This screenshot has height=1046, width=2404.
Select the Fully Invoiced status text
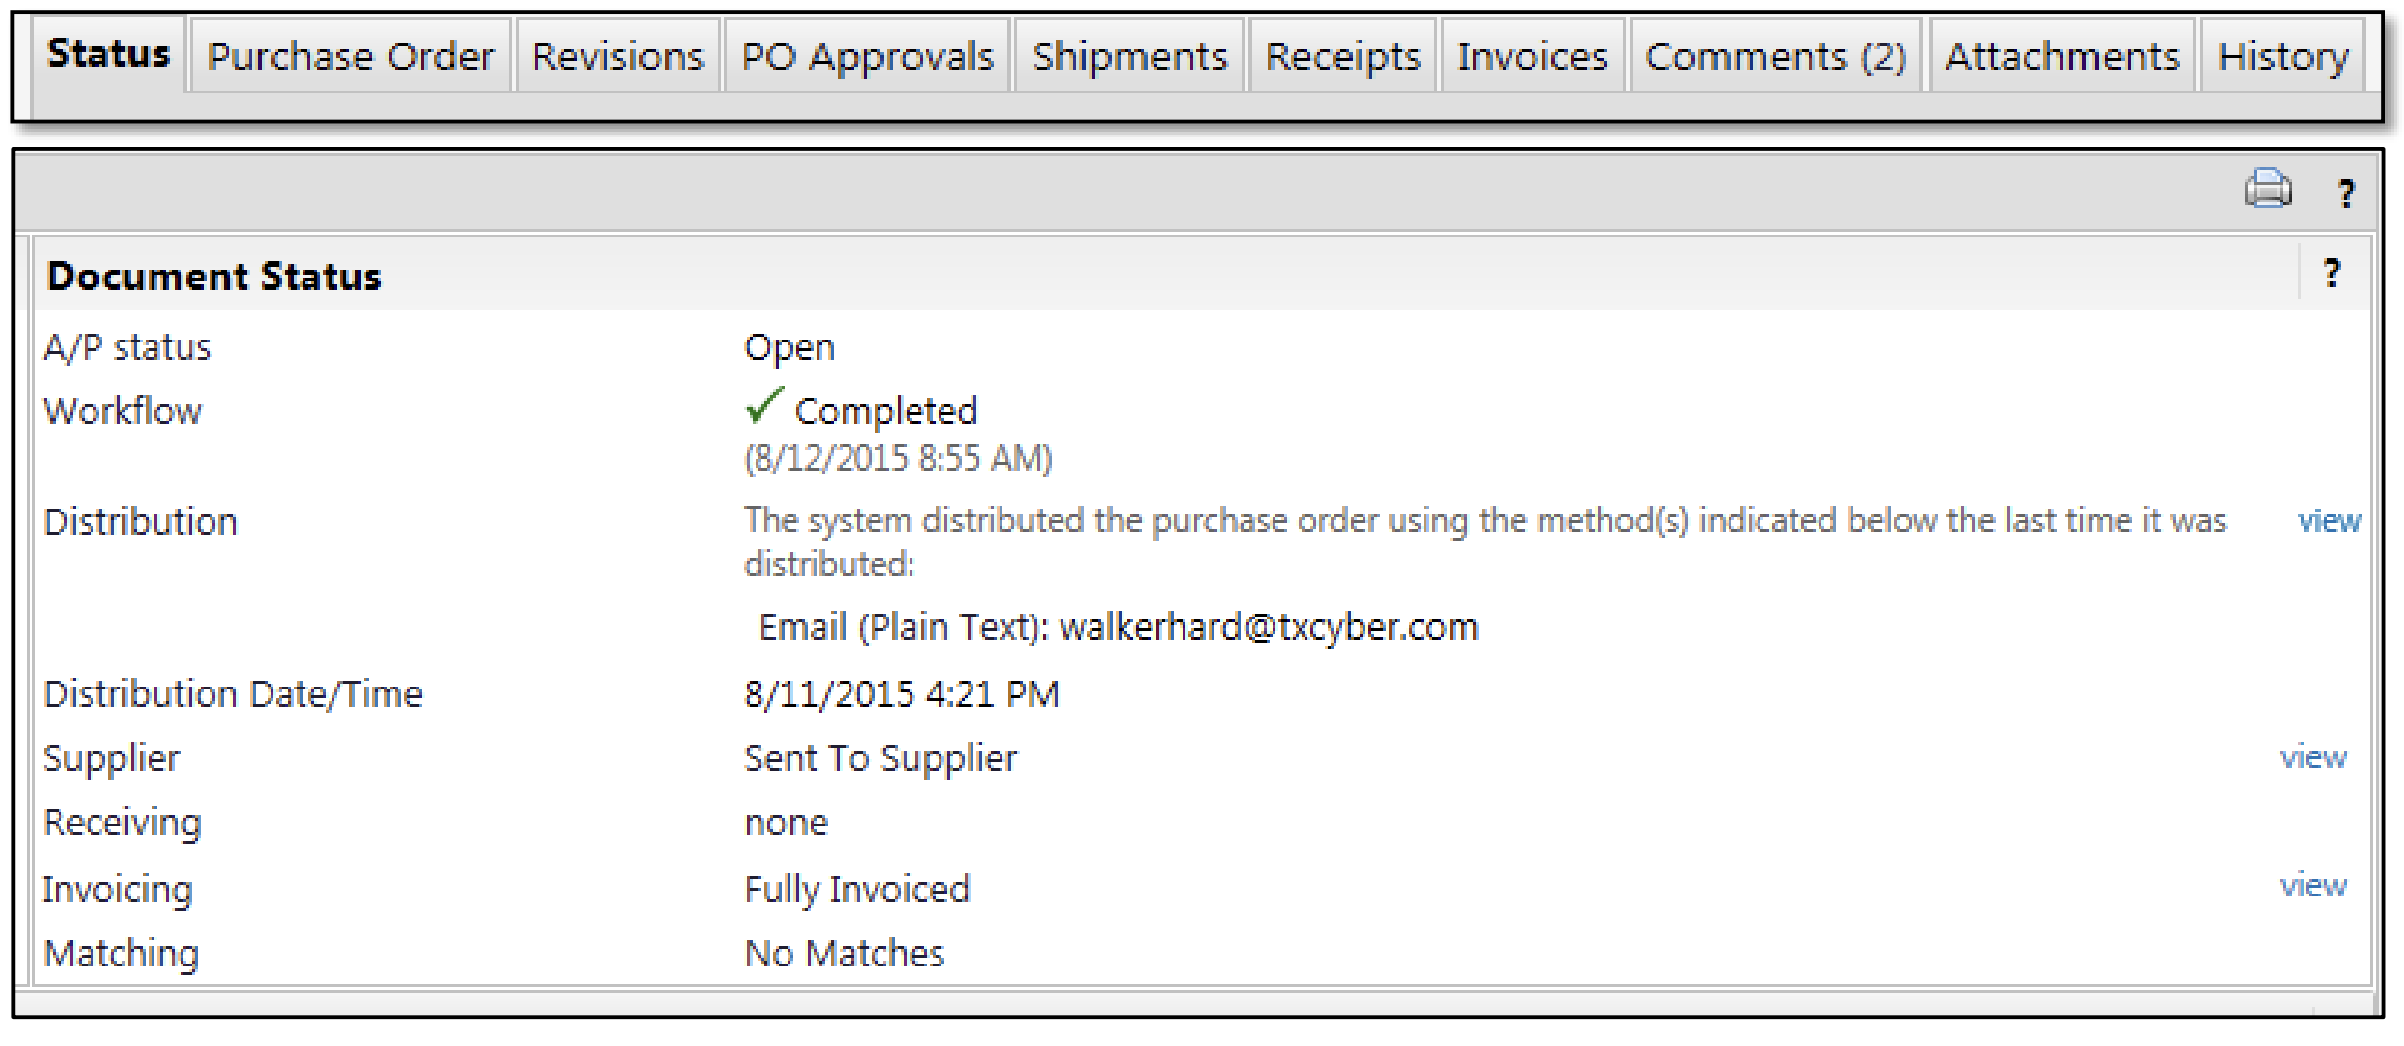[x=856, y=888]
